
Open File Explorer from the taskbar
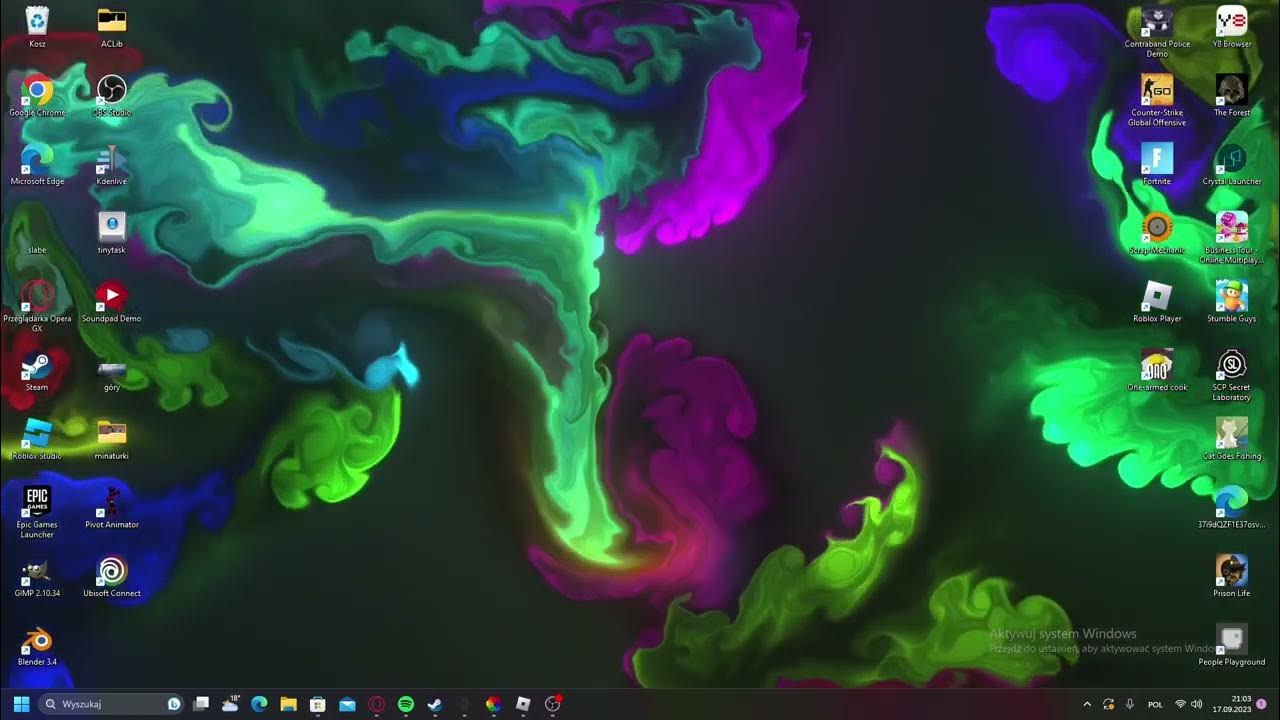click(x=288, y=704)
